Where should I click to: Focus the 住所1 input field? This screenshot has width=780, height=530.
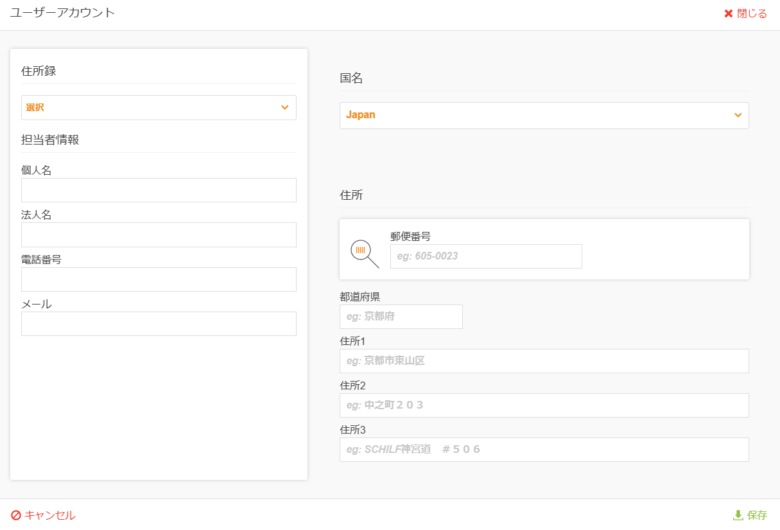coord(544,361)
